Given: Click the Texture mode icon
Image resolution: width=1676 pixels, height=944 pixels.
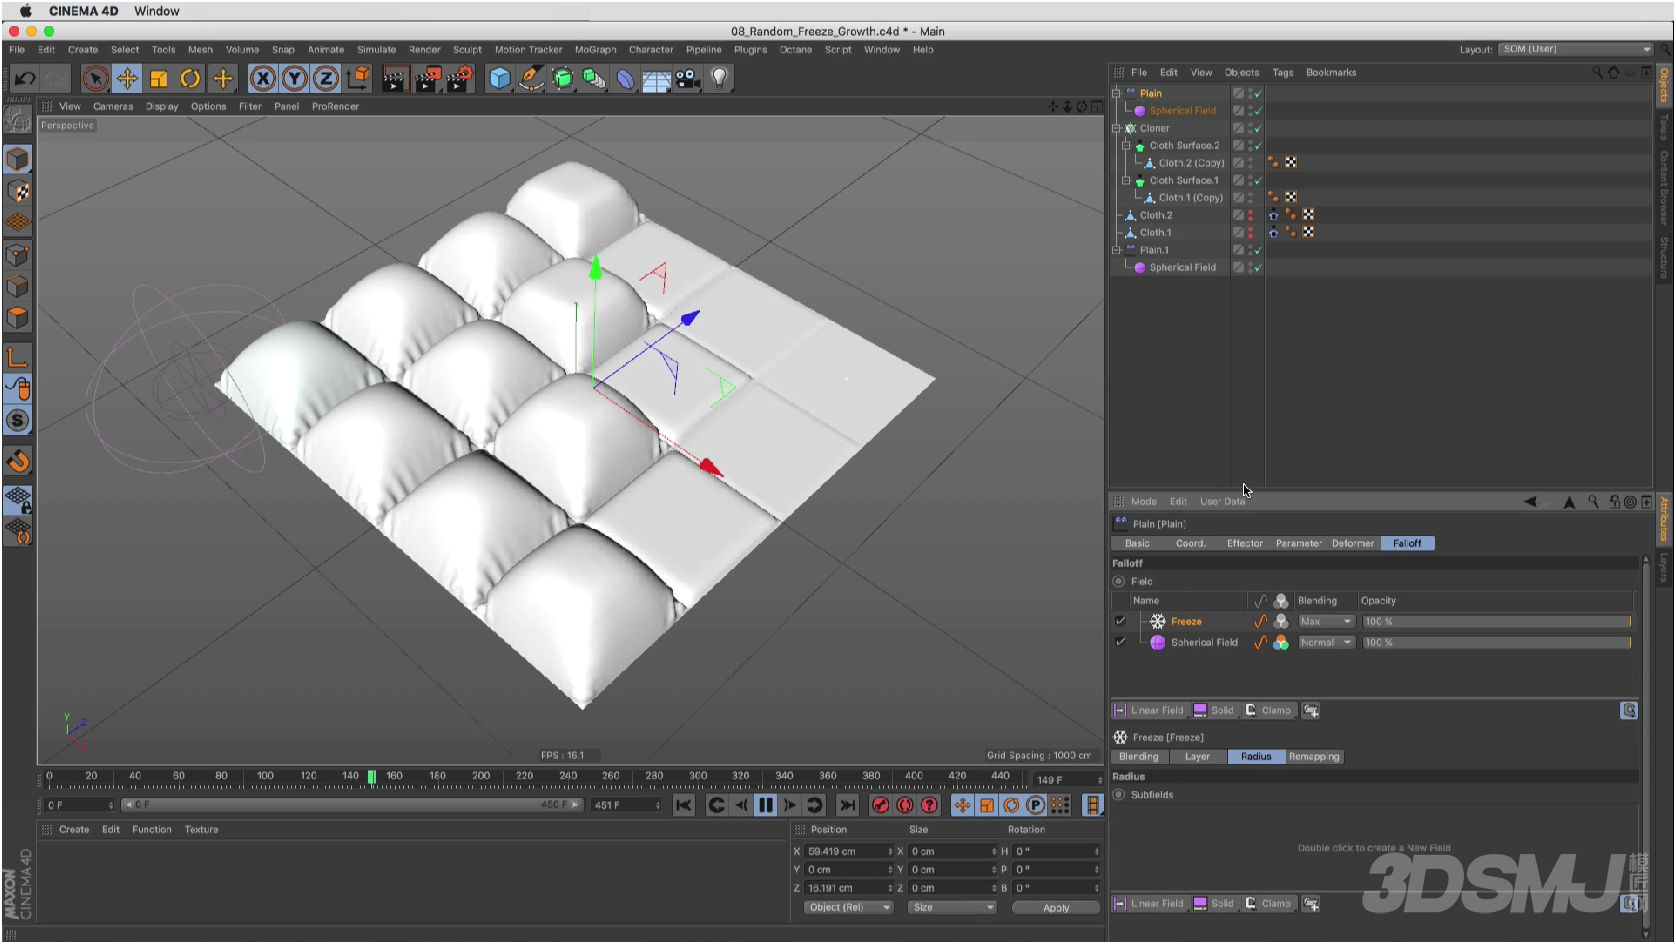Looking at the screenshot, I should pos(18,191).
